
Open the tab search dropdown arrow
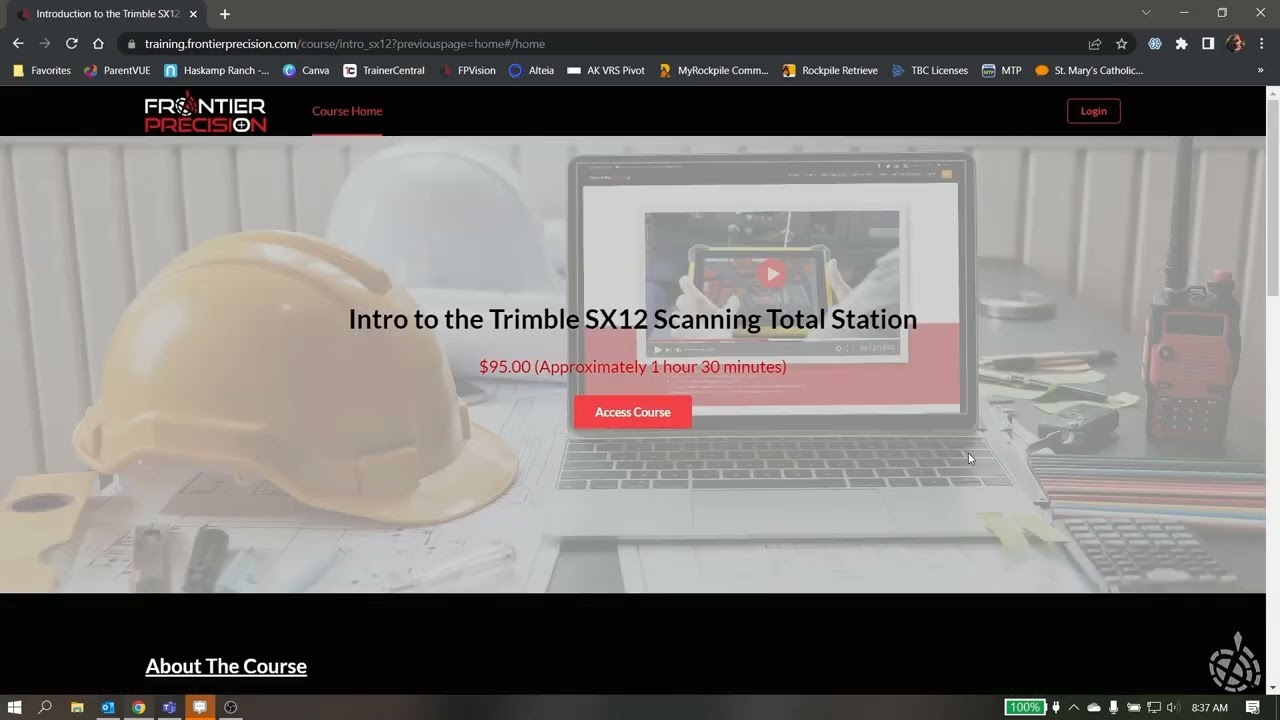pos(1146,13)
